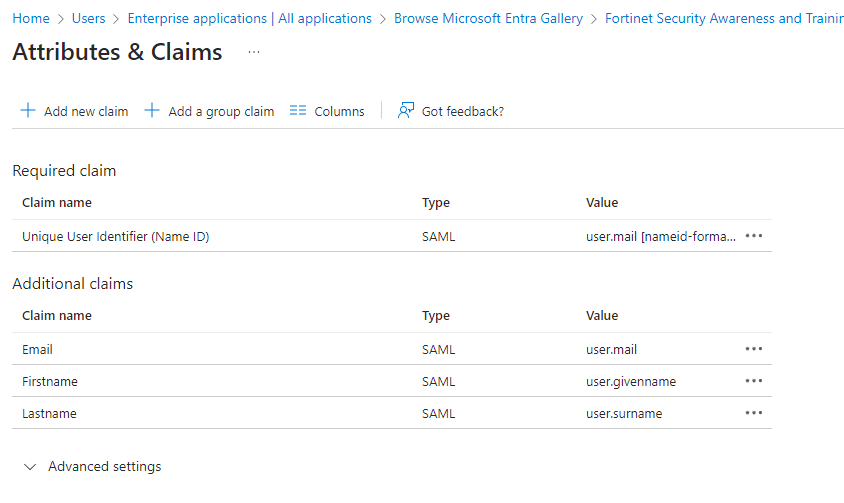Click the user.surname value

(624, 414)
